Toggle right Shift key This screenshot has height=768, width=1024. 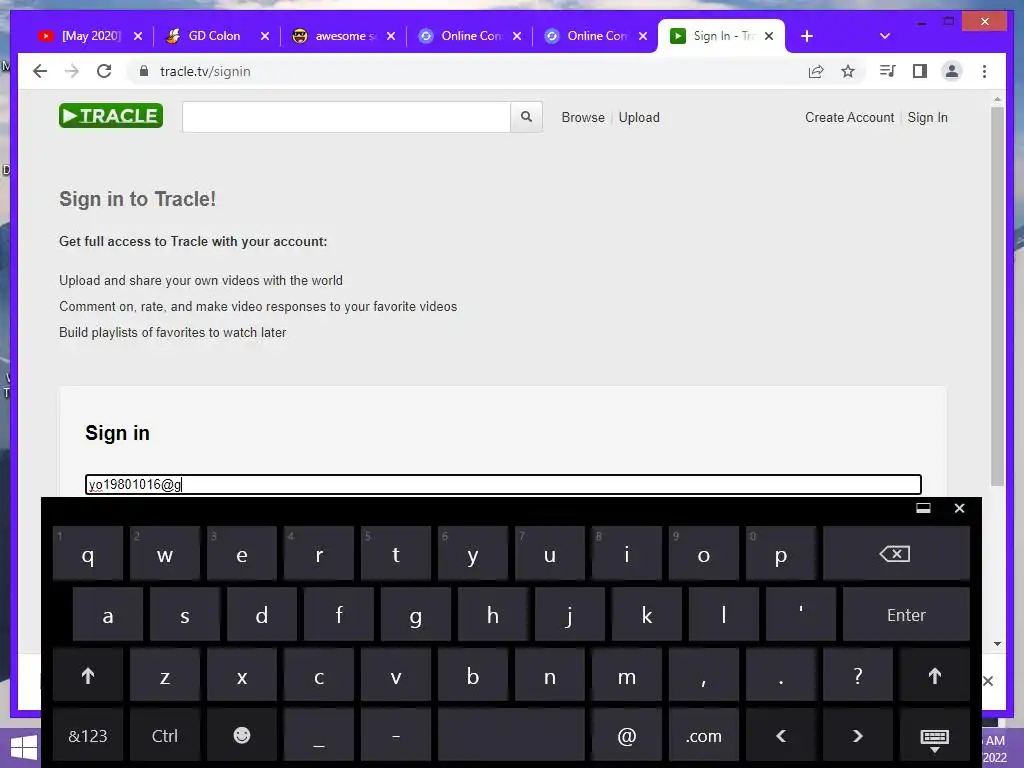[935, 676]
